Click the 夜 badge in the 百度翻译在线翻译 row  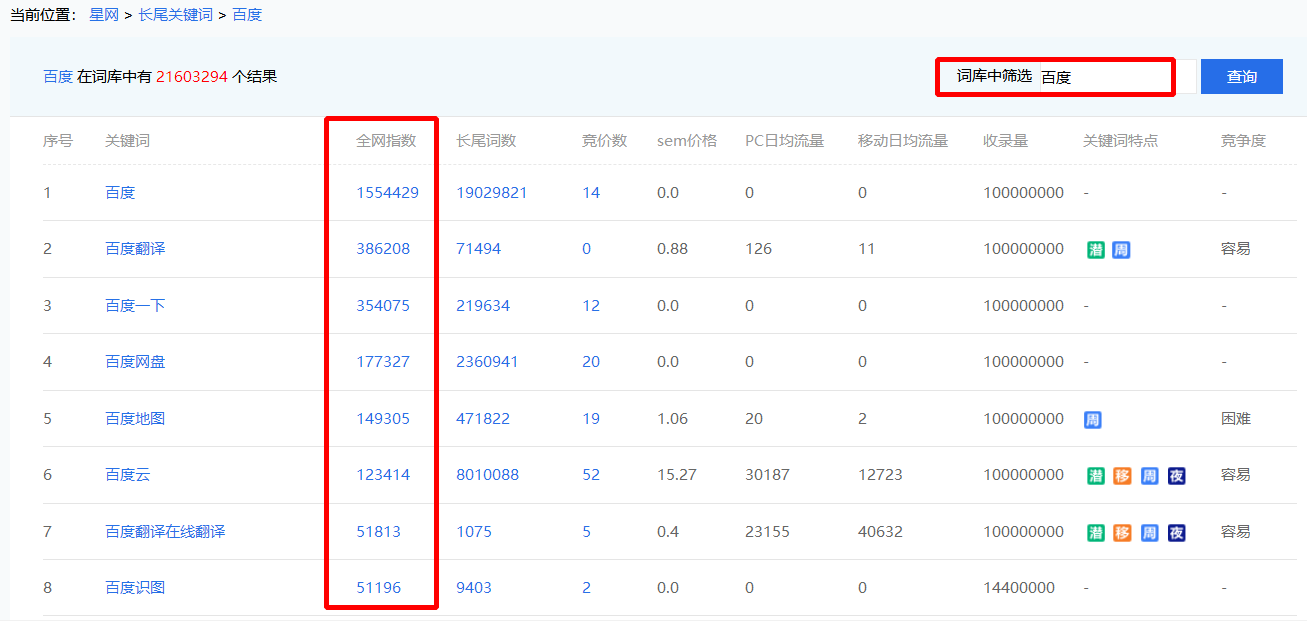(1176, 533)
